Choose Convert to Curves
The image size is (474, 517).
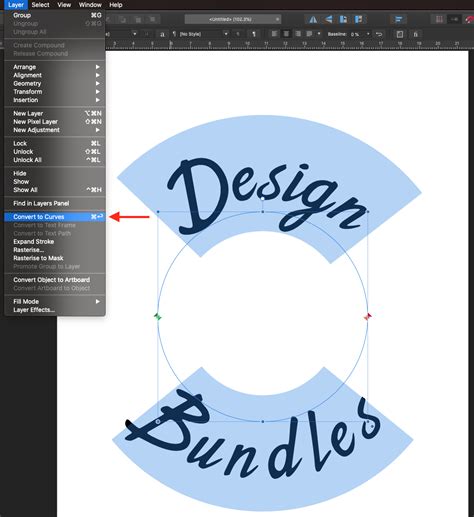55,217
